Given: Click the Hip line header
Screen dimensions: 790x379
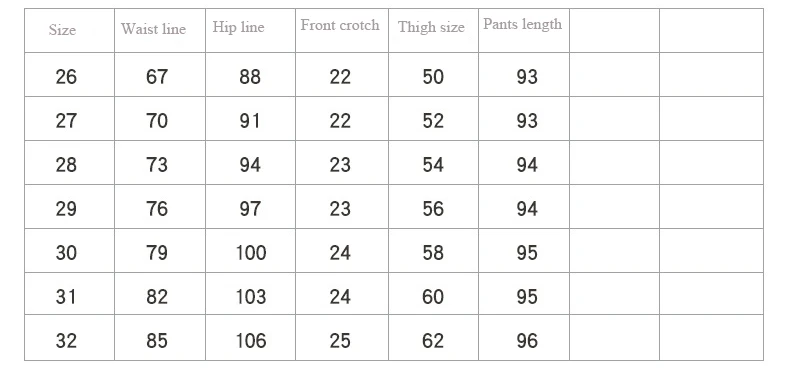Looking at the screenshot, I should pos(238,27).
